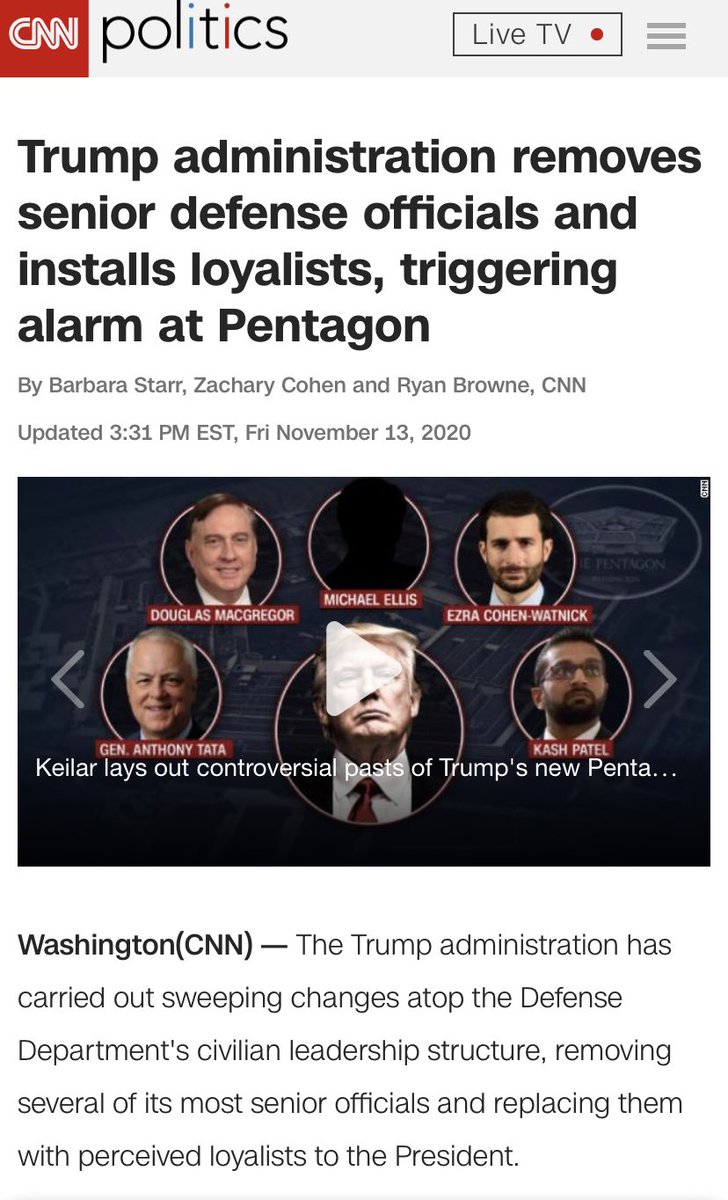728x1200 pixels.
Task: Open the hamburger menu icon
Action: 666,36
